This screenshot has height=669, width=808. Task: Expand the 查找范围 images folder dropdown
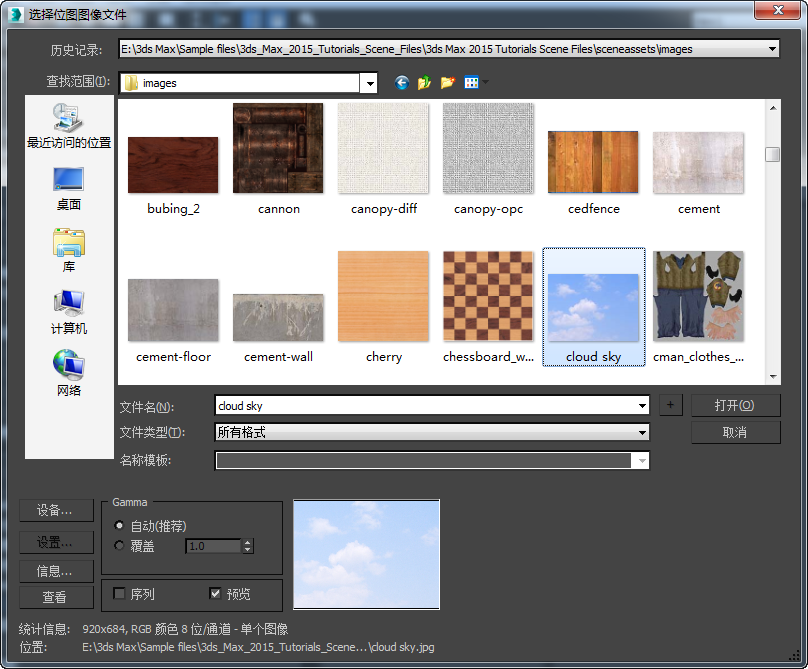pos(369,83)
